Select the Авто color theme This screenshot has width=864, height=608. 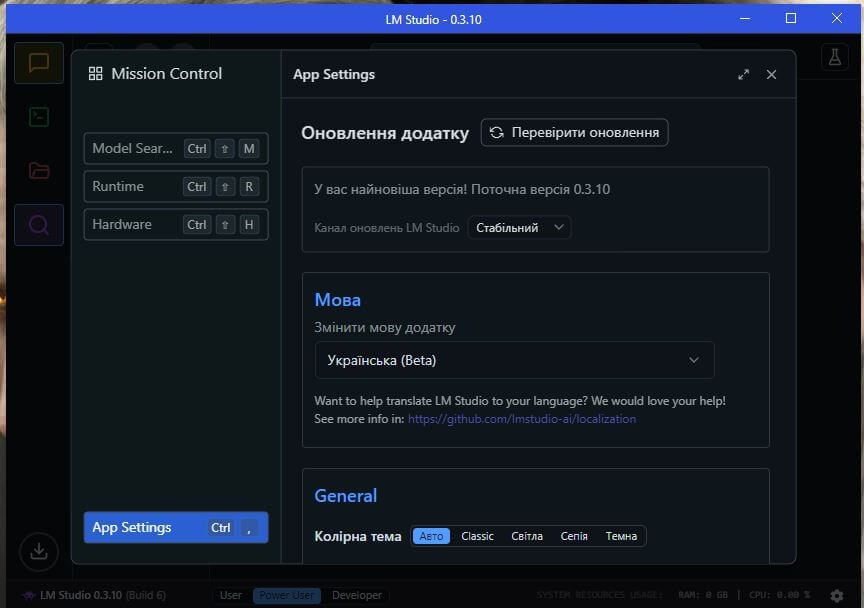[x=431, y=536]
